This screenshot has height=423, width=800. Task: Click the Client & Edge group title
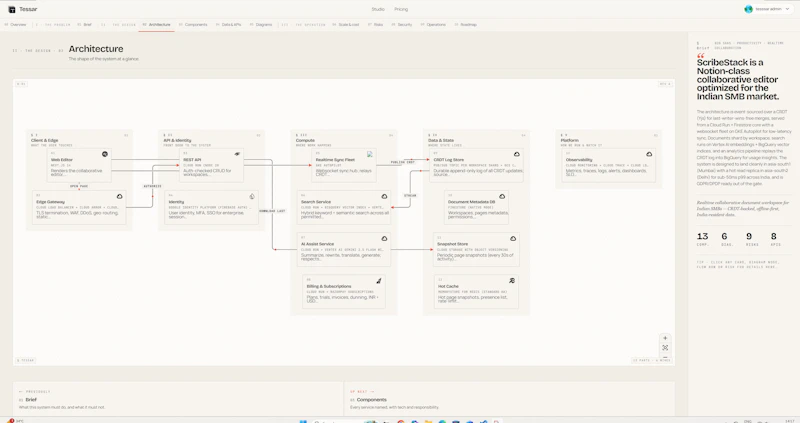point(44,140)
